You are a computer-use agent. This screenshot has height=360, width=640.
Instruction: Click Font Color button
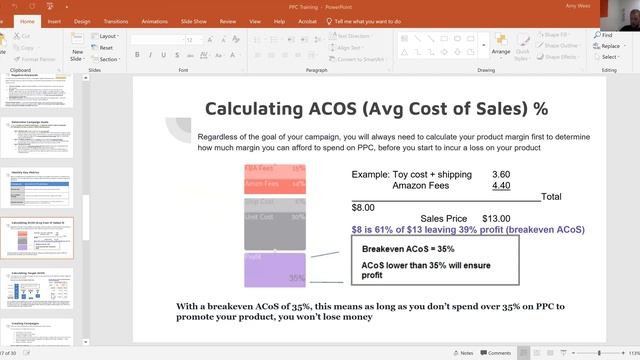point(233,55)
